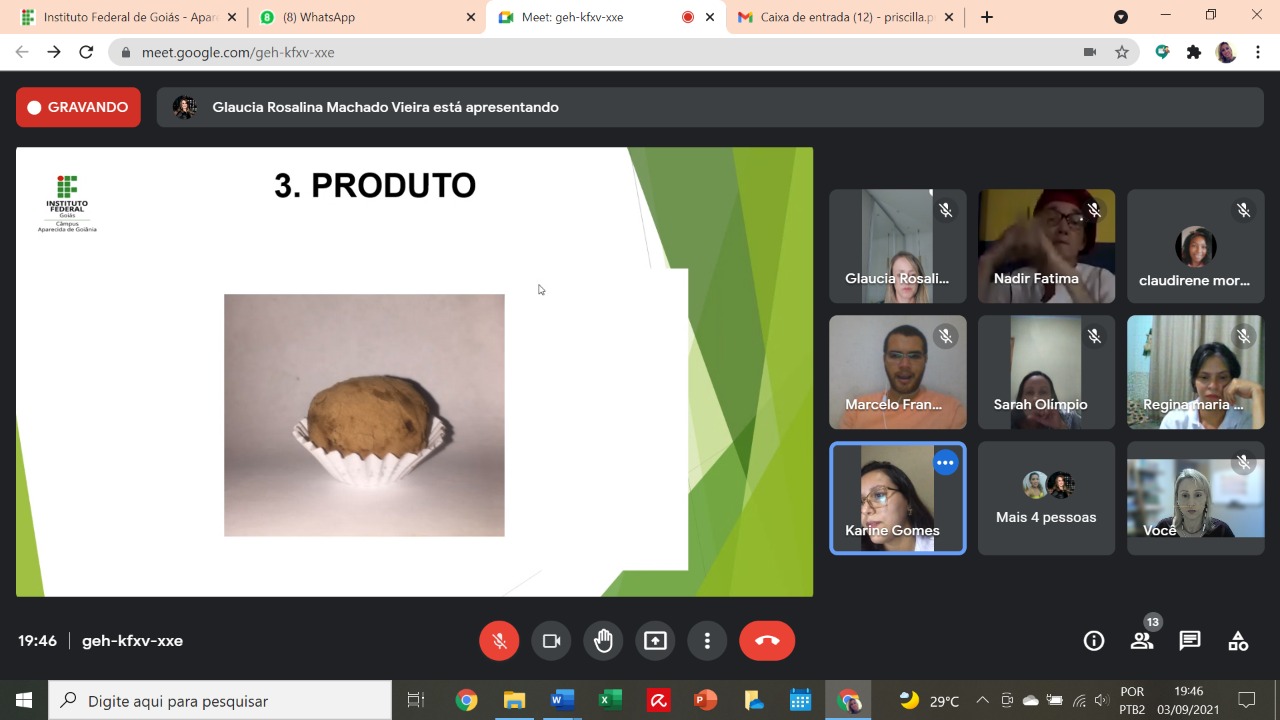This screenshot has height=720, width=1280.
Task: Open the chat with everyone panel
Action: [x=1190, y=641]
